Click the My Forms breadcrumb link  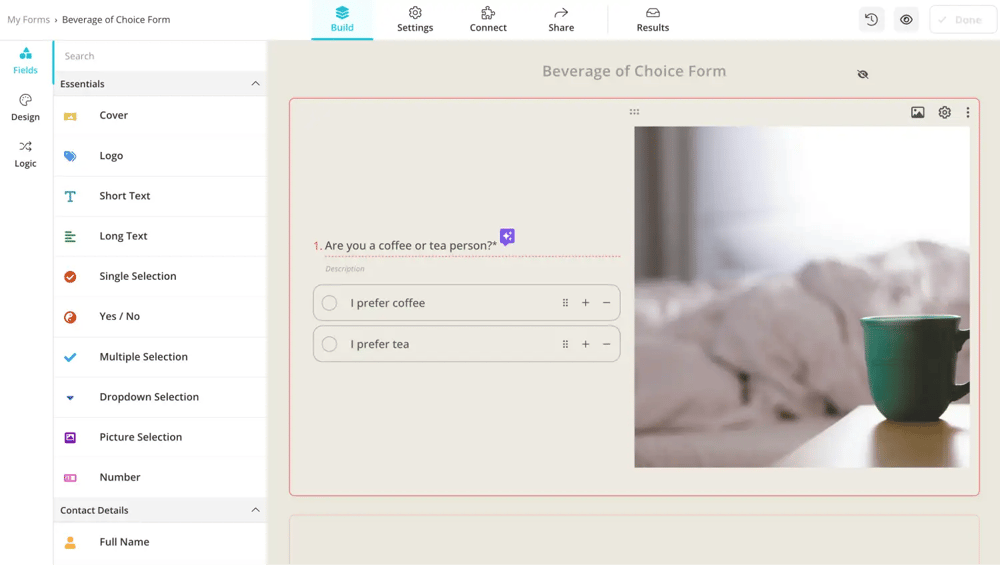coord(28,20)
